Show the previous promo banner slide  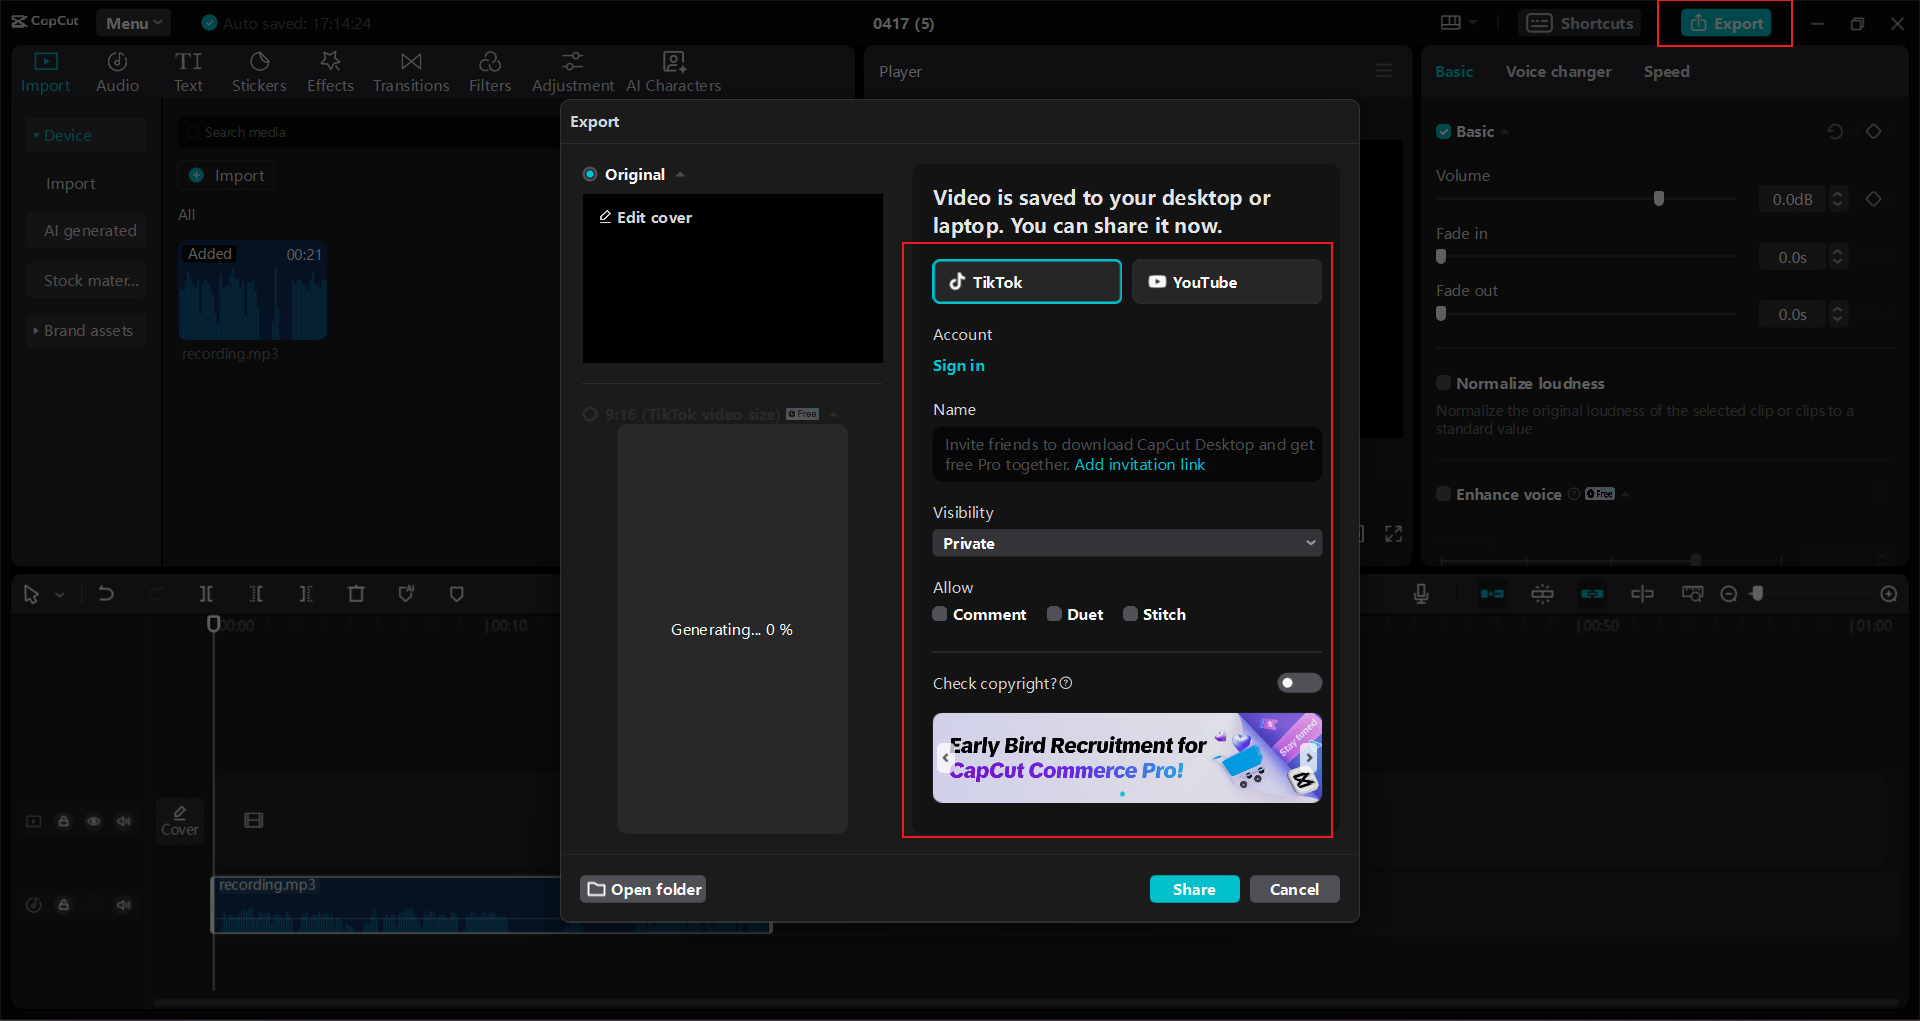(945, 758)
